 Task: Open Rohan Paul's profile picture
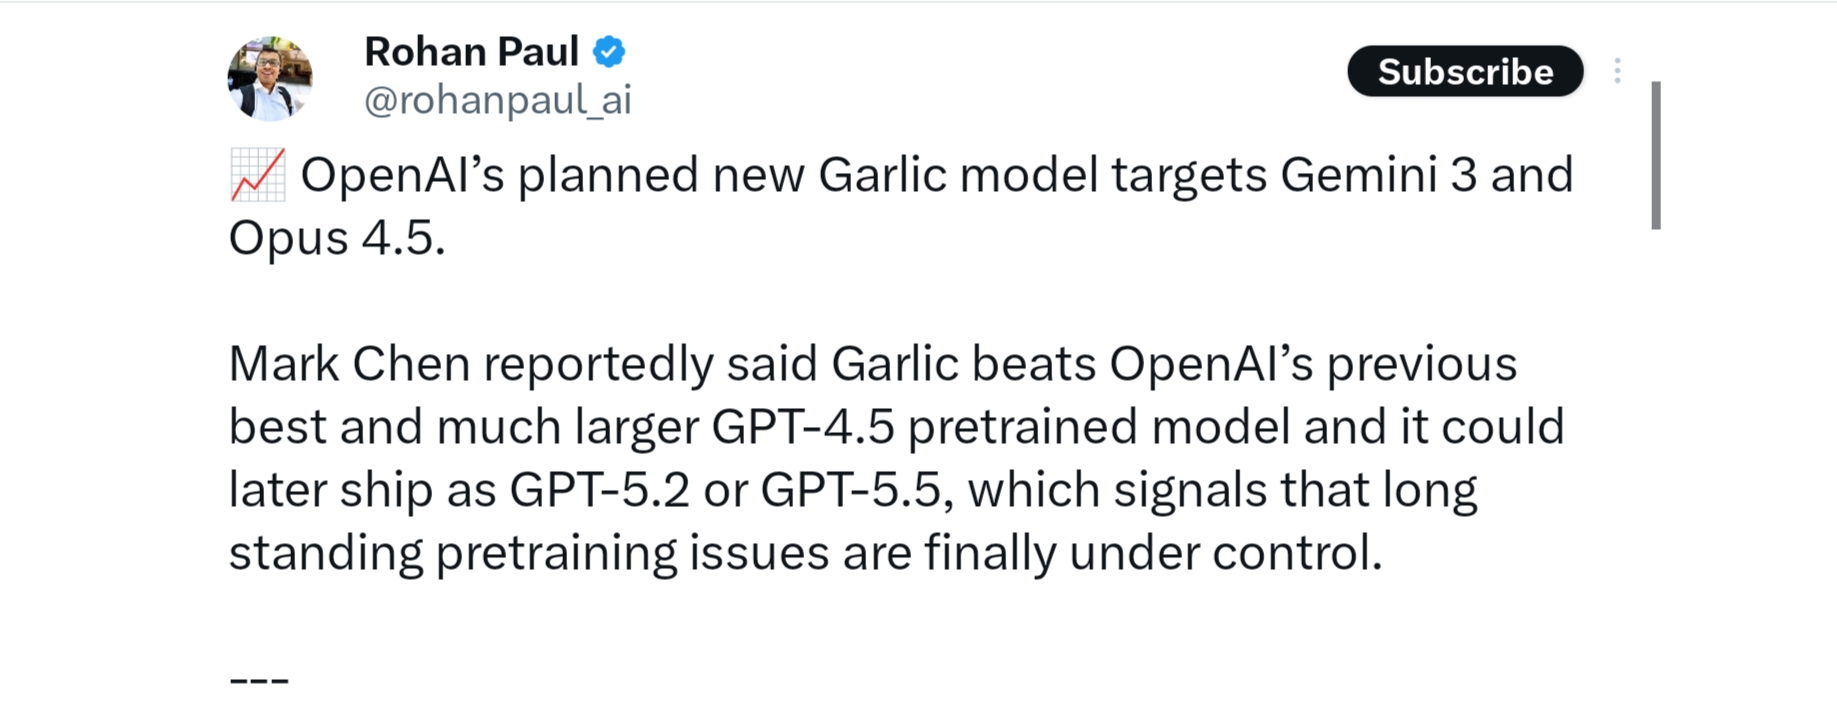tap(270, 79)
